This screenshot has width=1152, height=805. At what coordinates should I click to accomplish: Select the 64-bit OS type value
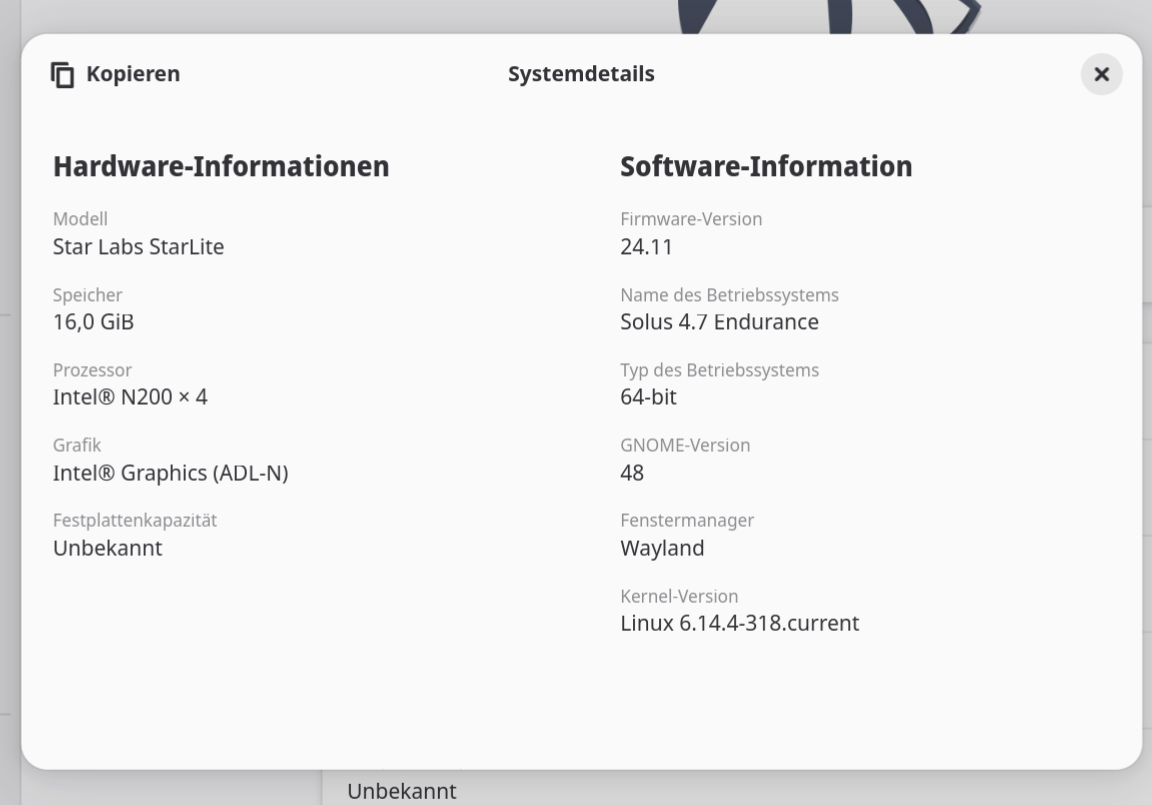pyautogui.click(x=648, y=397)
